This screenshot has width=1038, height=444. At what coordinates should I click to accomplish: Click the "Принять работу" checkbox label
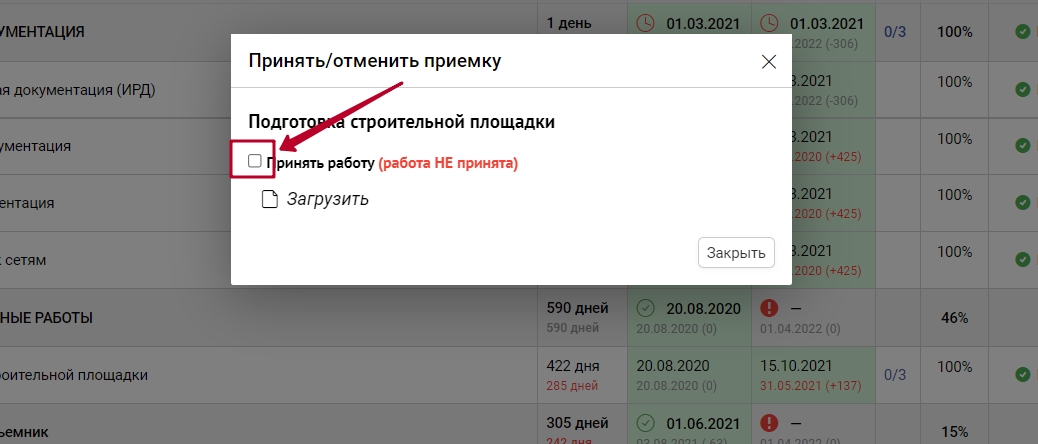pos(320,162)
